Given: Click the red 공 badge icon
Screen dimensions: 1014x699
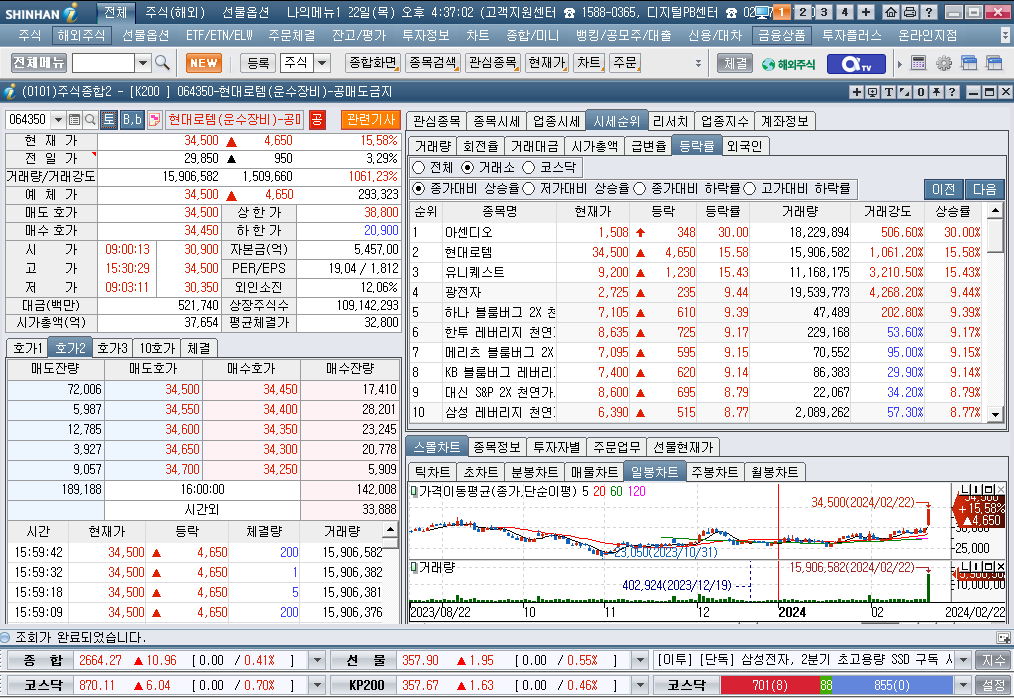Looking at the screenshot, I should 317,120.
